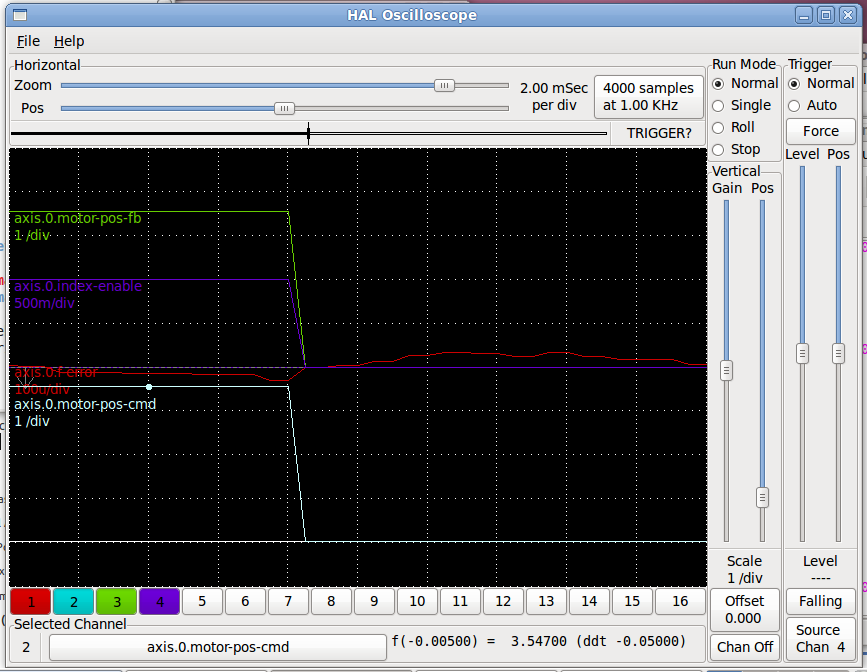Click the TRIGGER? status indicator
The height and width of the screenshot is (672, 867).
click(x=659, y=133)
